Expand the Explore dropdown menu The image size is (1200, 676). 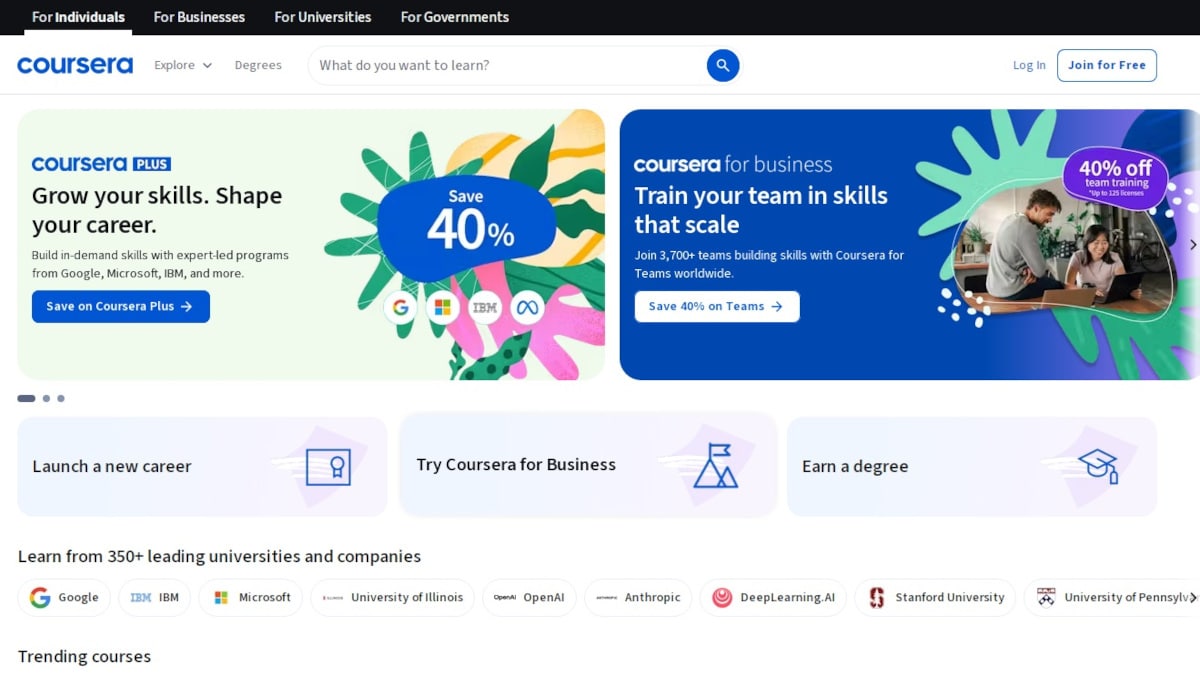click(183, 65)
